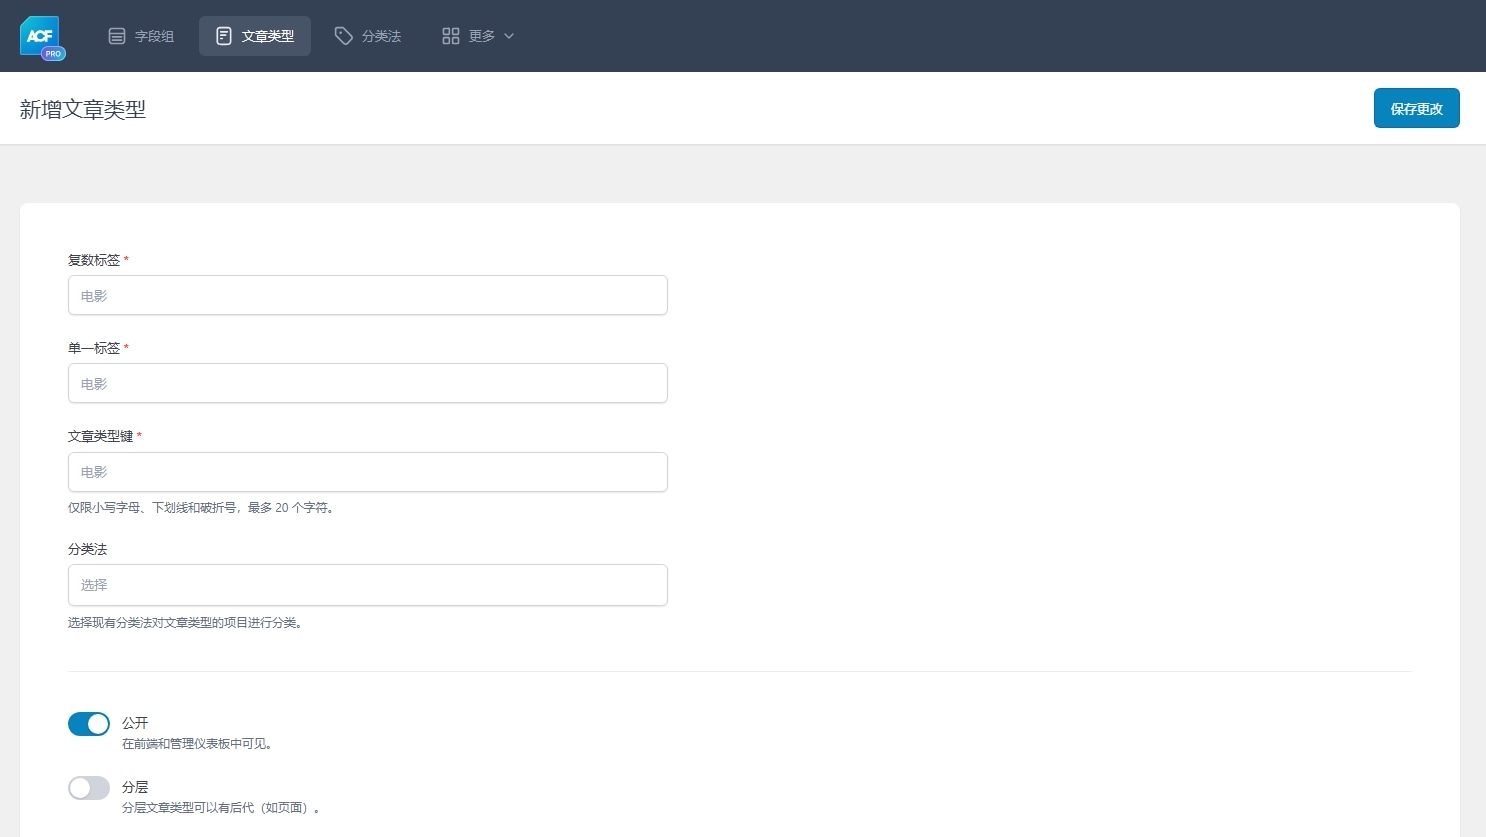Click the 字段组 document icon

coord(117,36)
